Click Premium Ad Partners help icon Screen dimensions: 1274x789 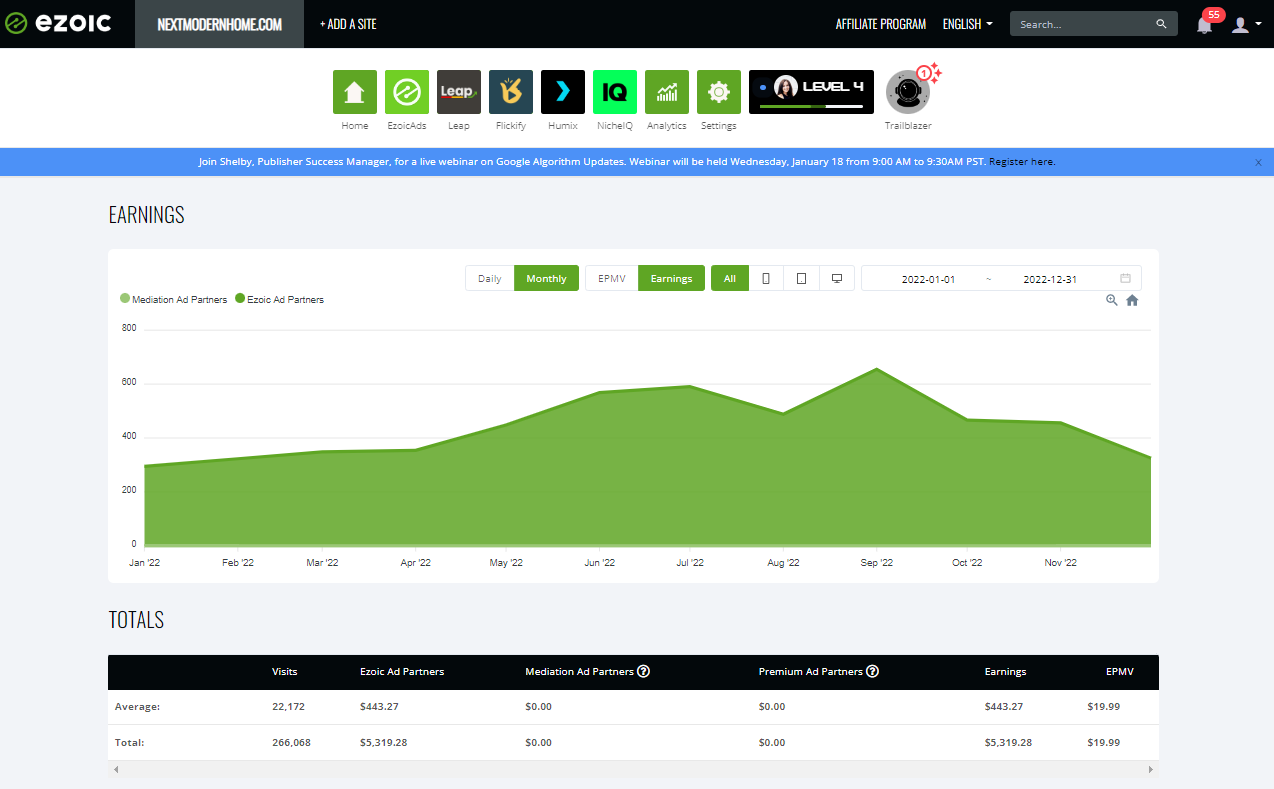[873, 671]
